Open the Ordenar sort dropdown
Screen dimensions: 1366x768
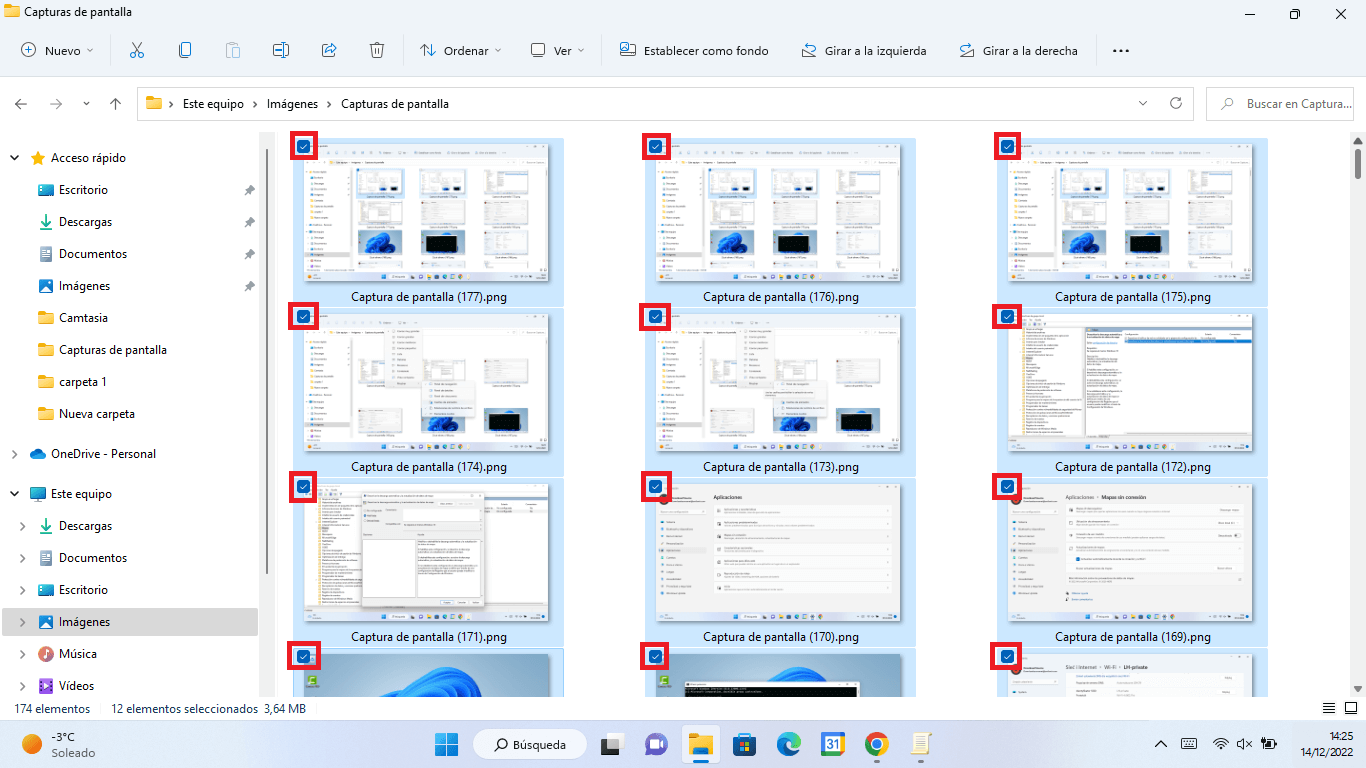click(x=460, y=50)
